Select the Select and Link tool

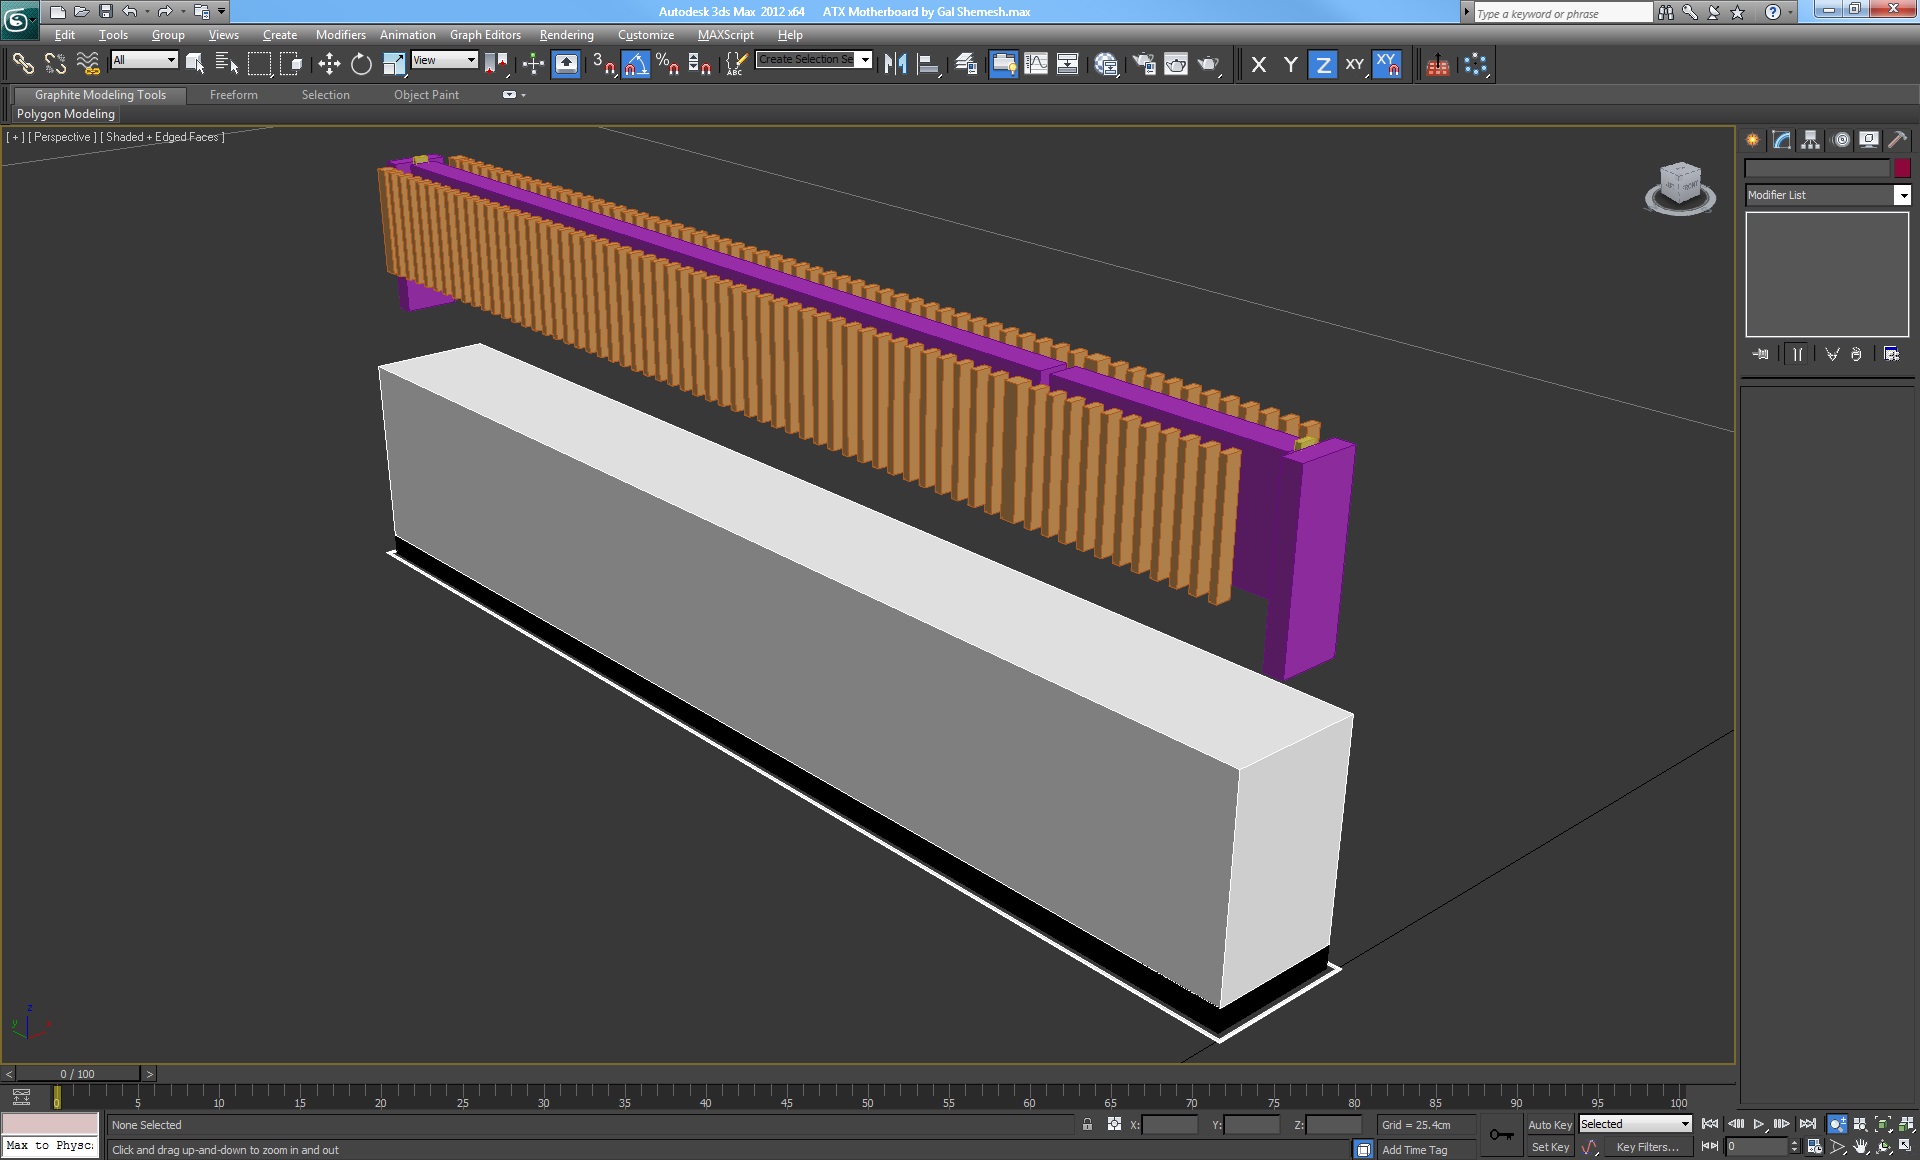point(23,64)
